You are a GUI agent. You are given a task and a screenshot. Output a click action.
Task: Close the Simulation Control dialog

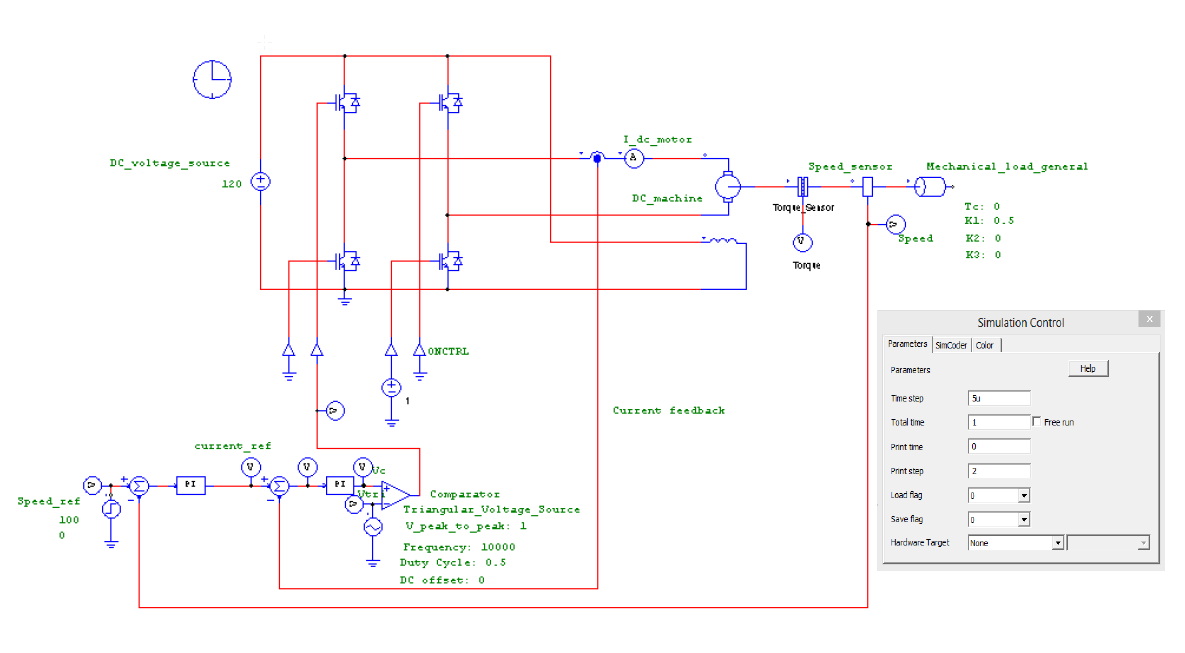coord(1149,319)
